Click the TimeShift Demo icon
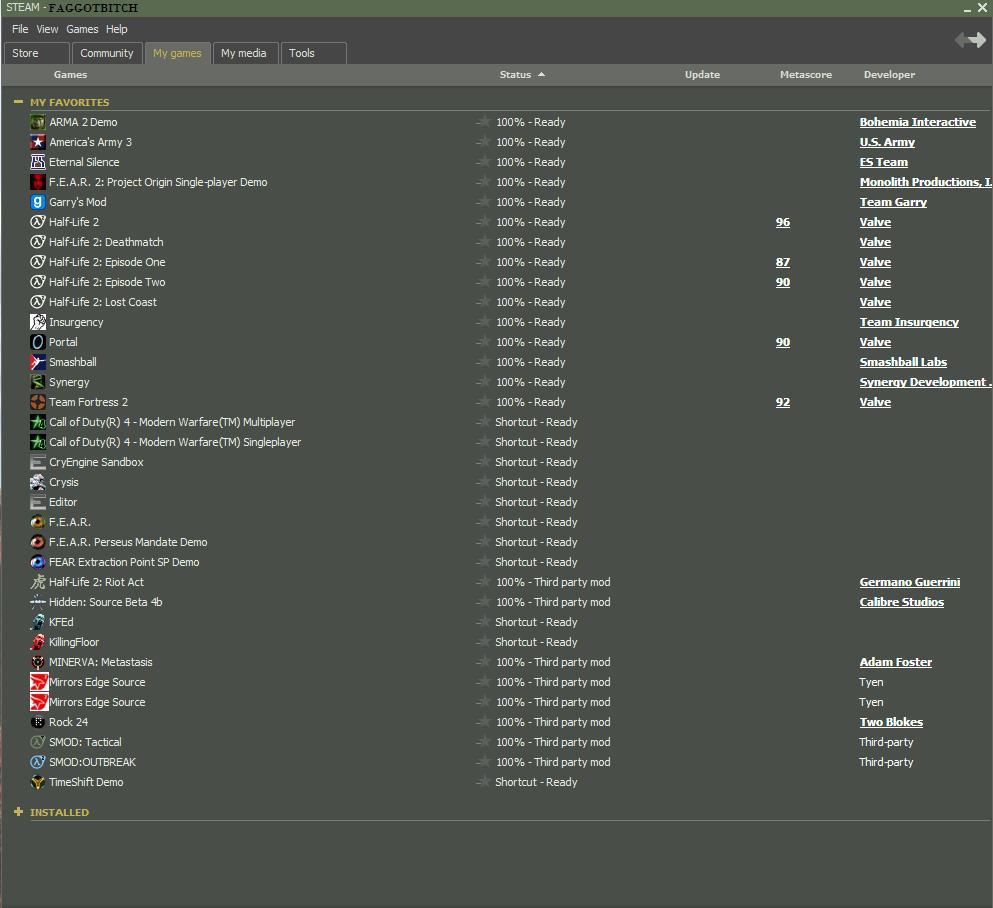993x908 pixels. coord(38,782)
